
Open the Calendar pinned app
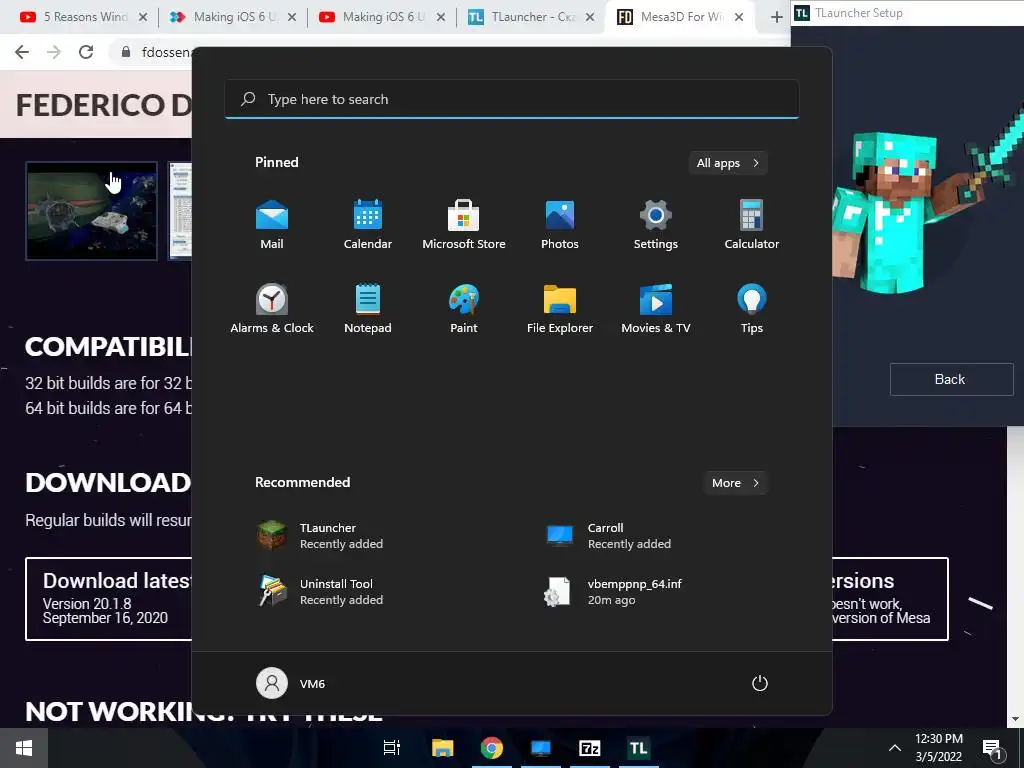point(368,224)
